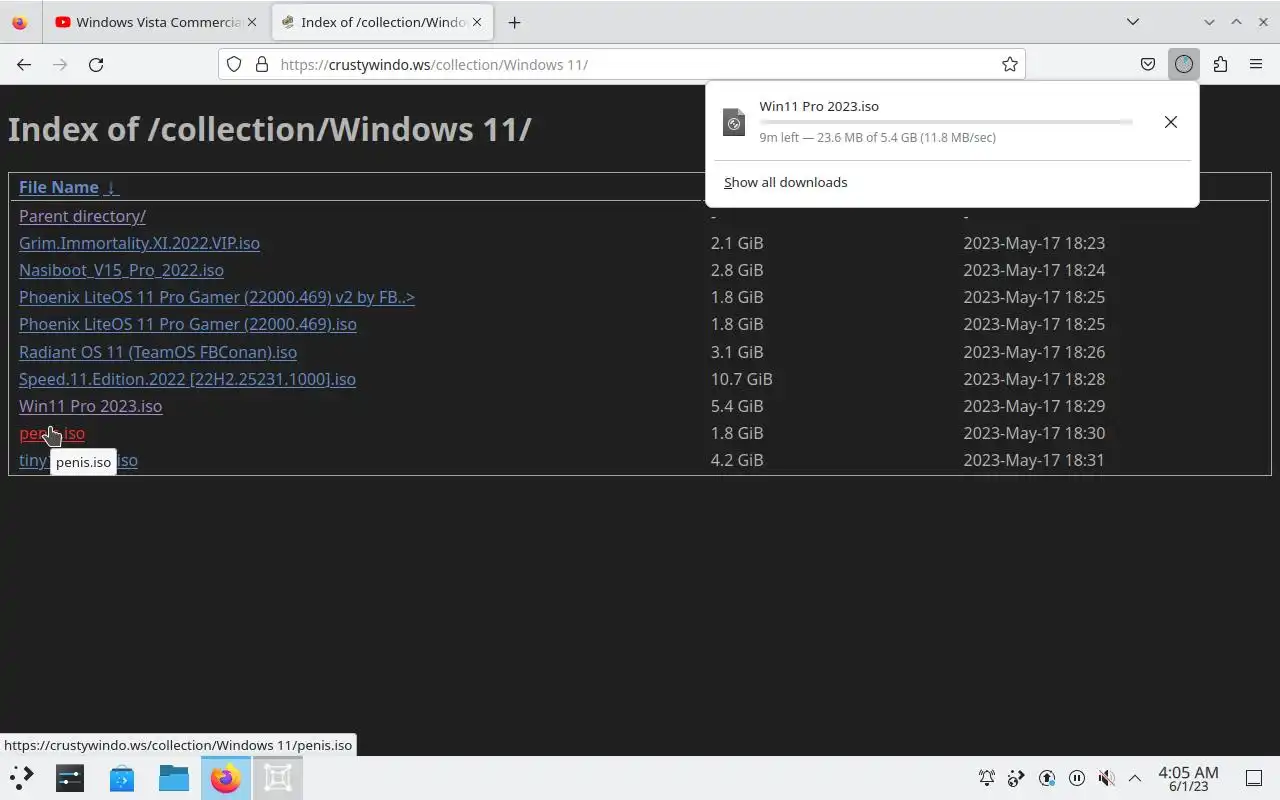Click the file icon for Win11 Pro download

(734, 122)
